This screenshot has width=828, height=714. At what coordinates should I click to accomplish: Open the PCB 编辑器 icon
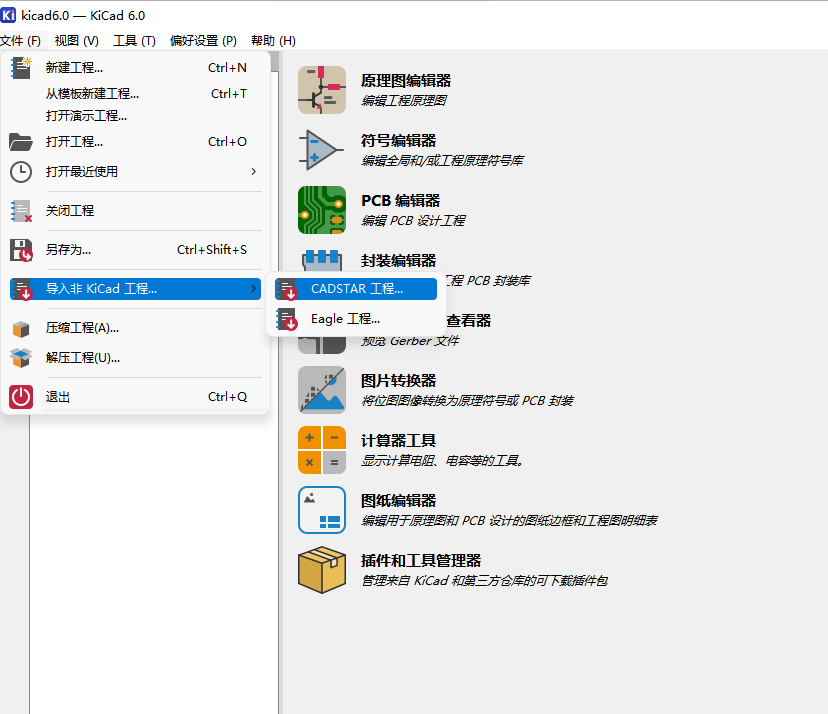pyautogui.click(x=322, y=210)
